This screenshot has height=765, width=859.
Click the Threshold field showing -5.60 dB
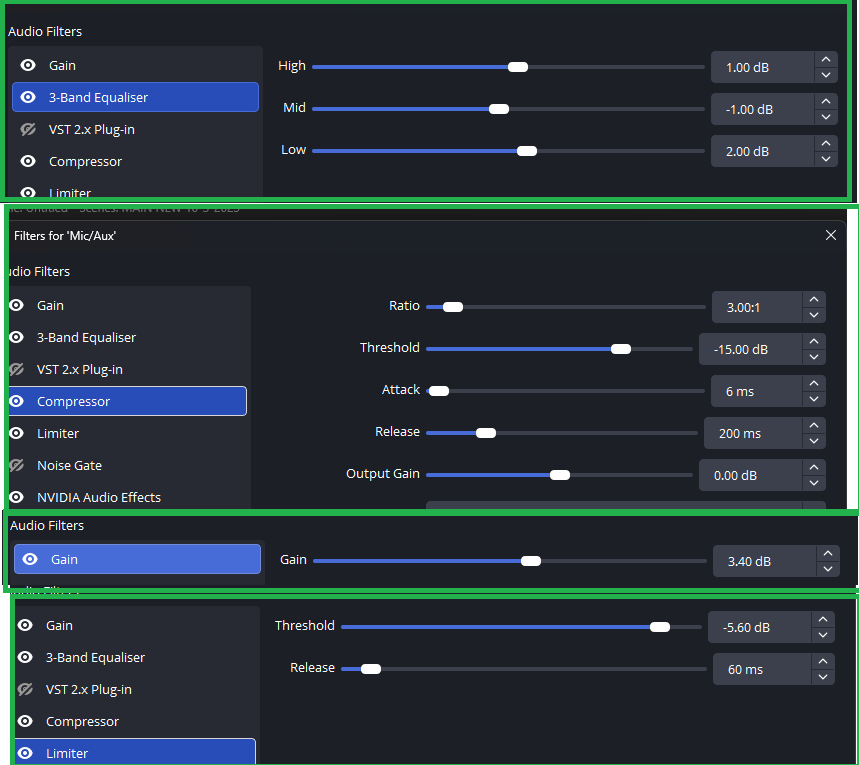pyautogui.click(x=760, y=627)
